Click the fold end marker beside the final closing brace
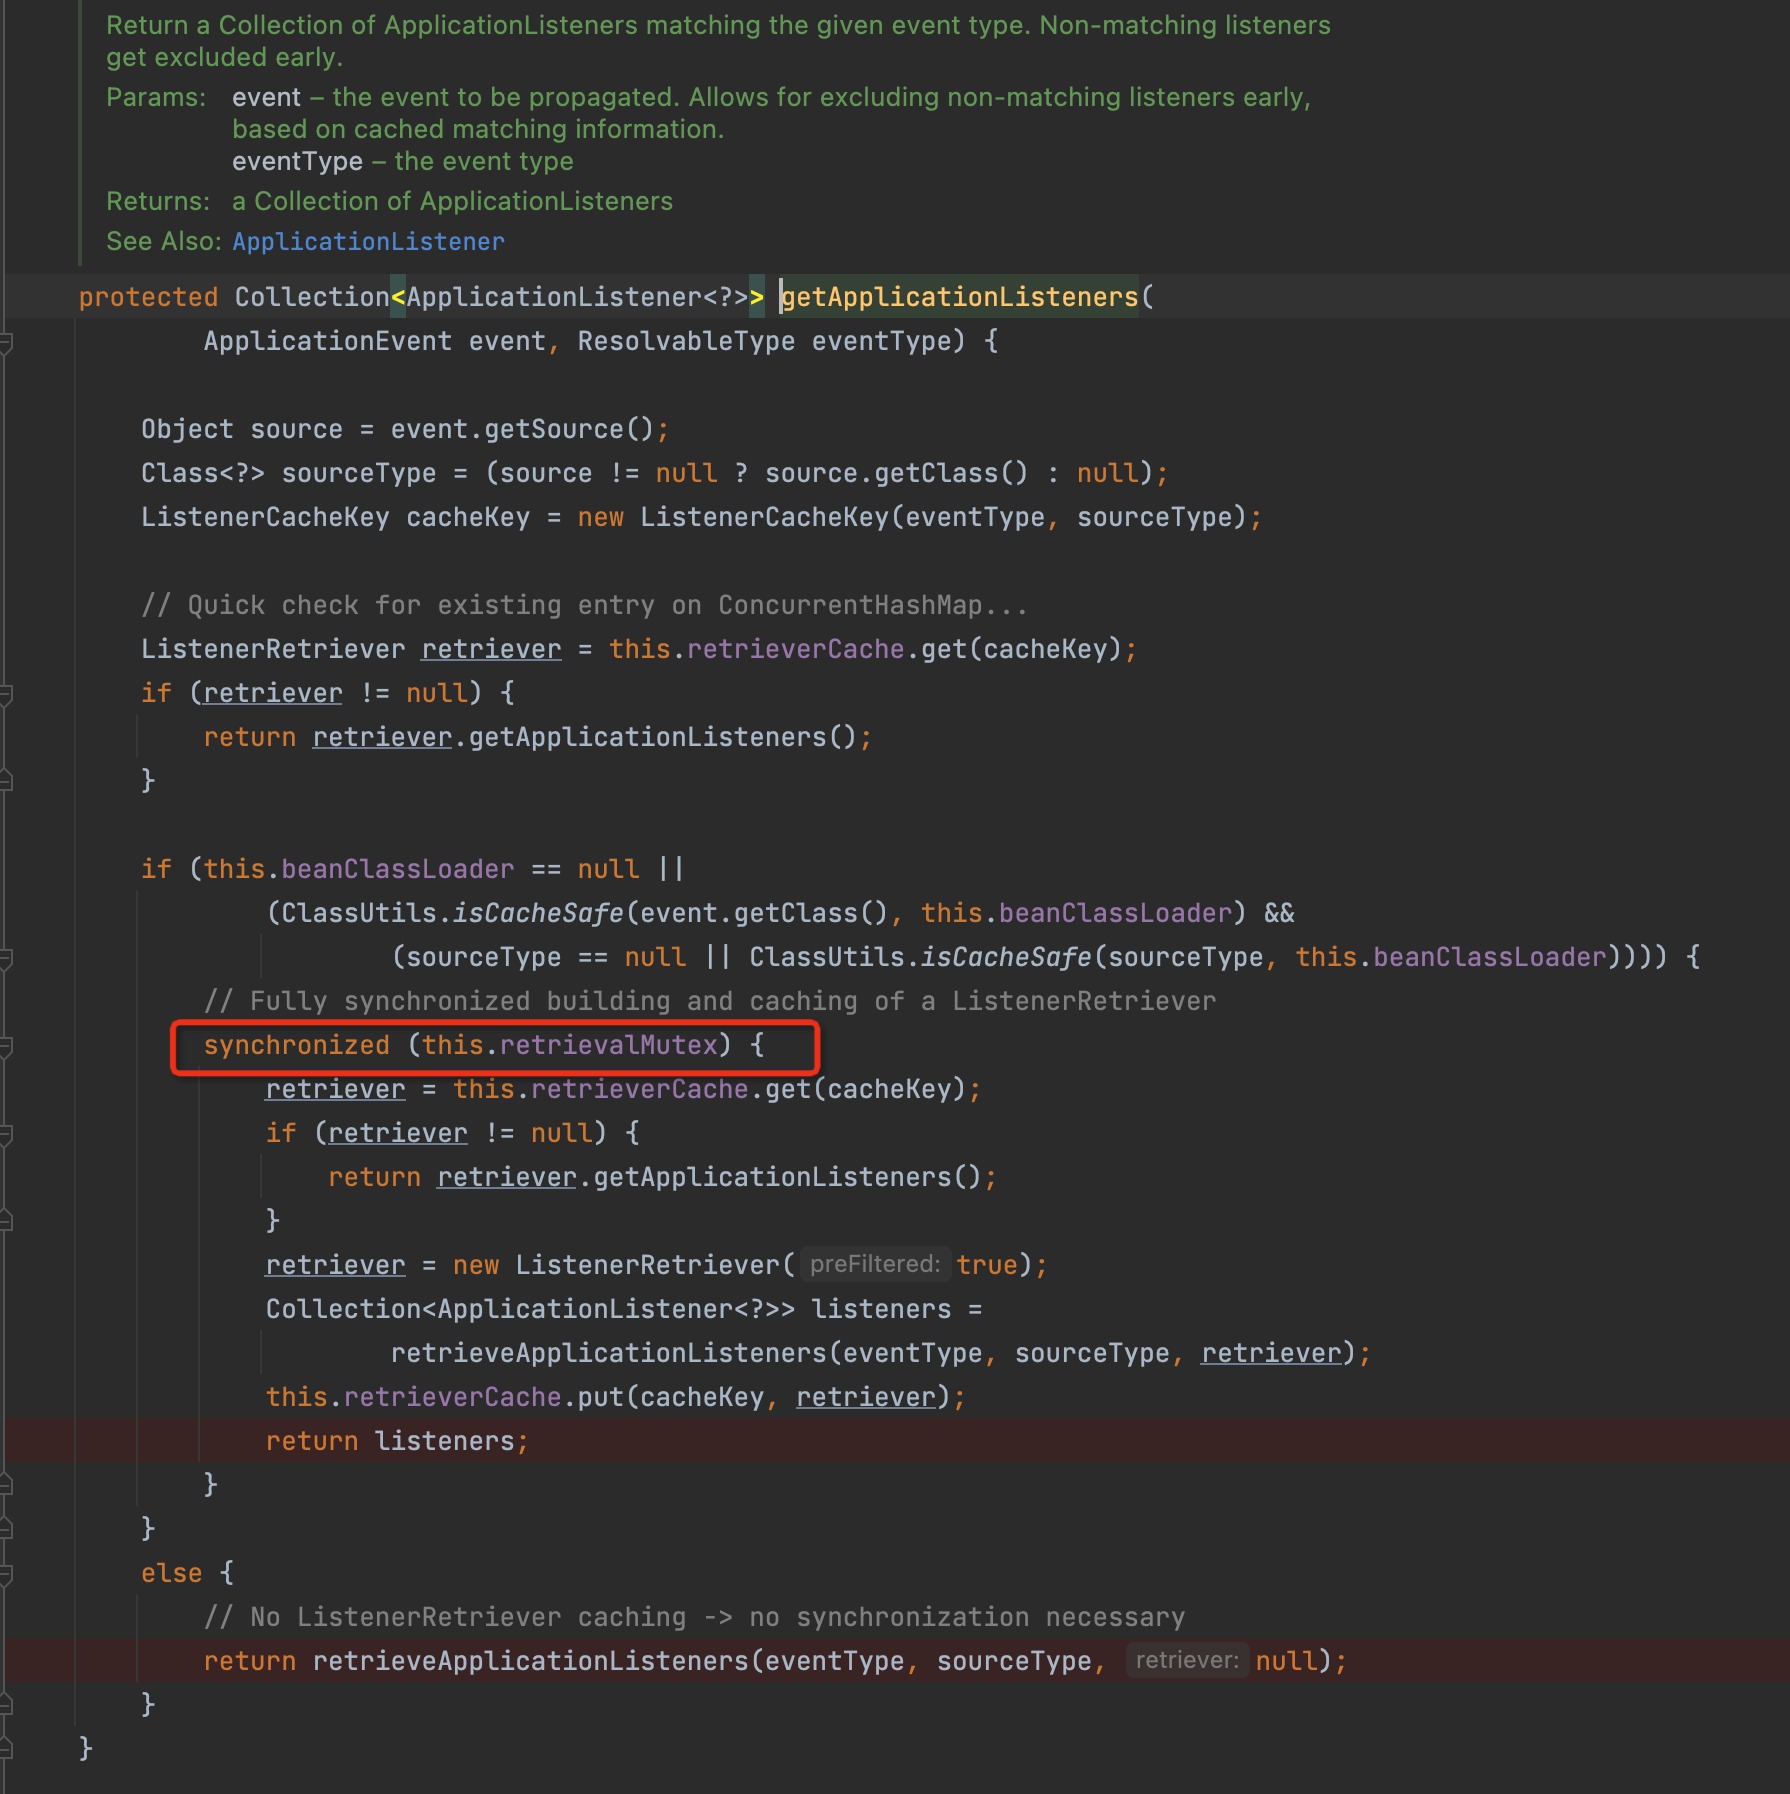The image size is (1790, 1794). [x=5, y=1748]
